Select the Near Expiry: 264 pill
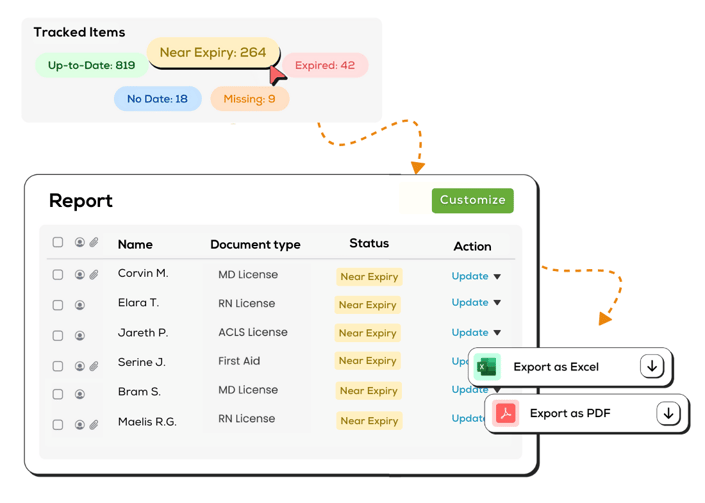The width and height of the screenshot is (705, 503). pyautogui.click(x=213, y=53)
